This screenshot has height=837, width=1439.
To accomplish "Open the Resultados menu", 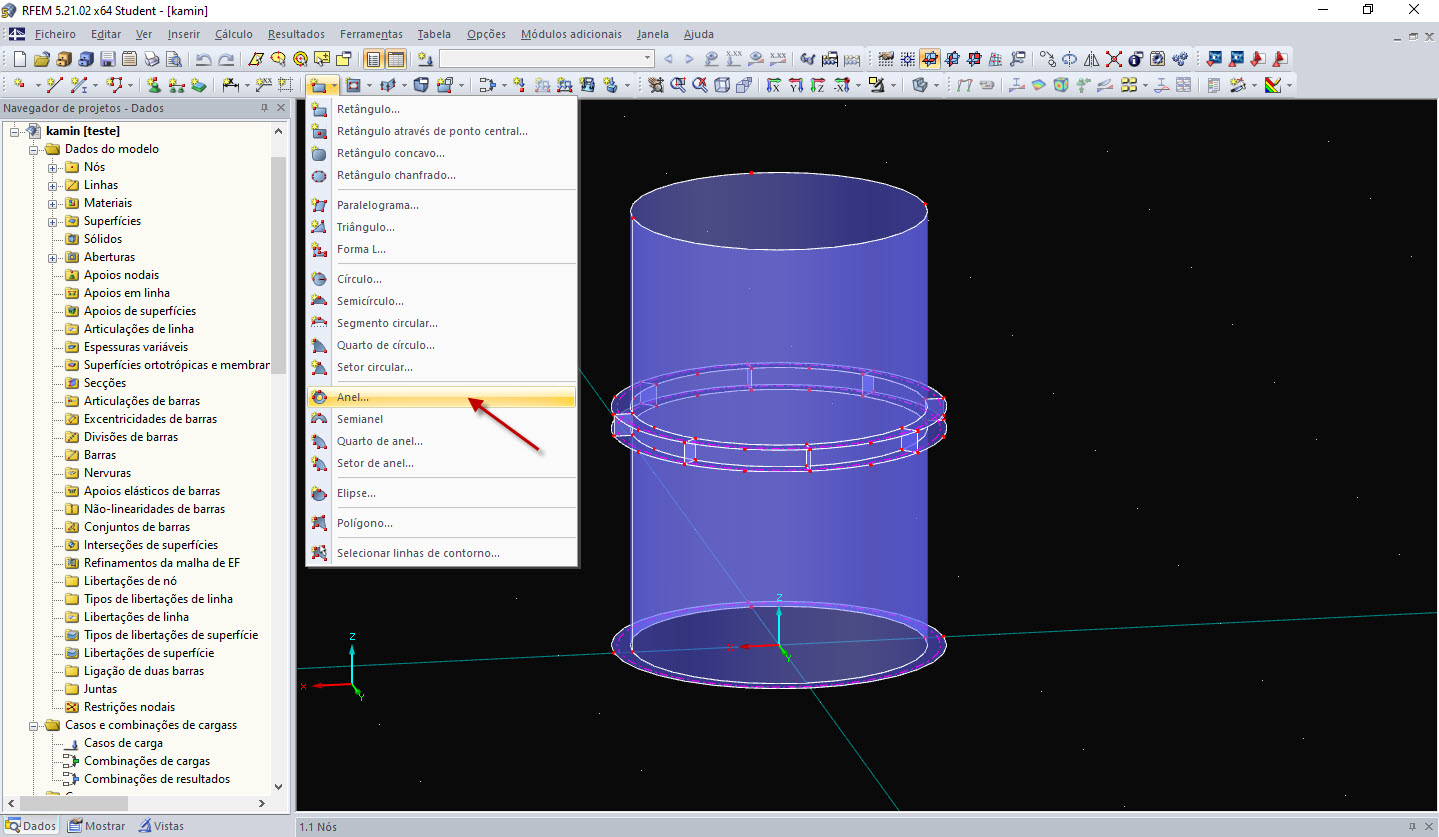I will point(296,34).
